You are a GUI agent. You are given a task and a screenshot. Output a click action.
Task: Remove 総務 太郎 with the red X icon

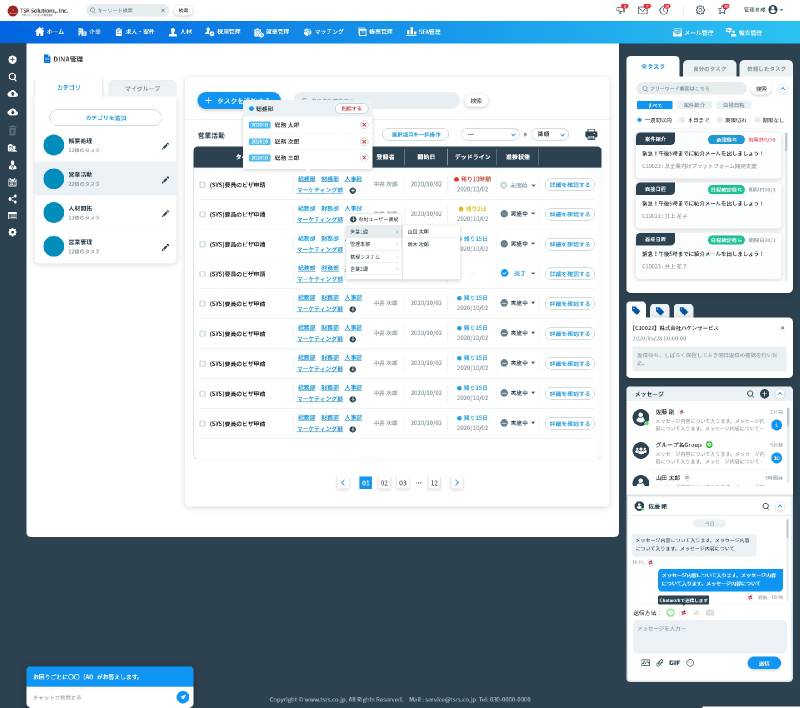[x=363, y=126]
